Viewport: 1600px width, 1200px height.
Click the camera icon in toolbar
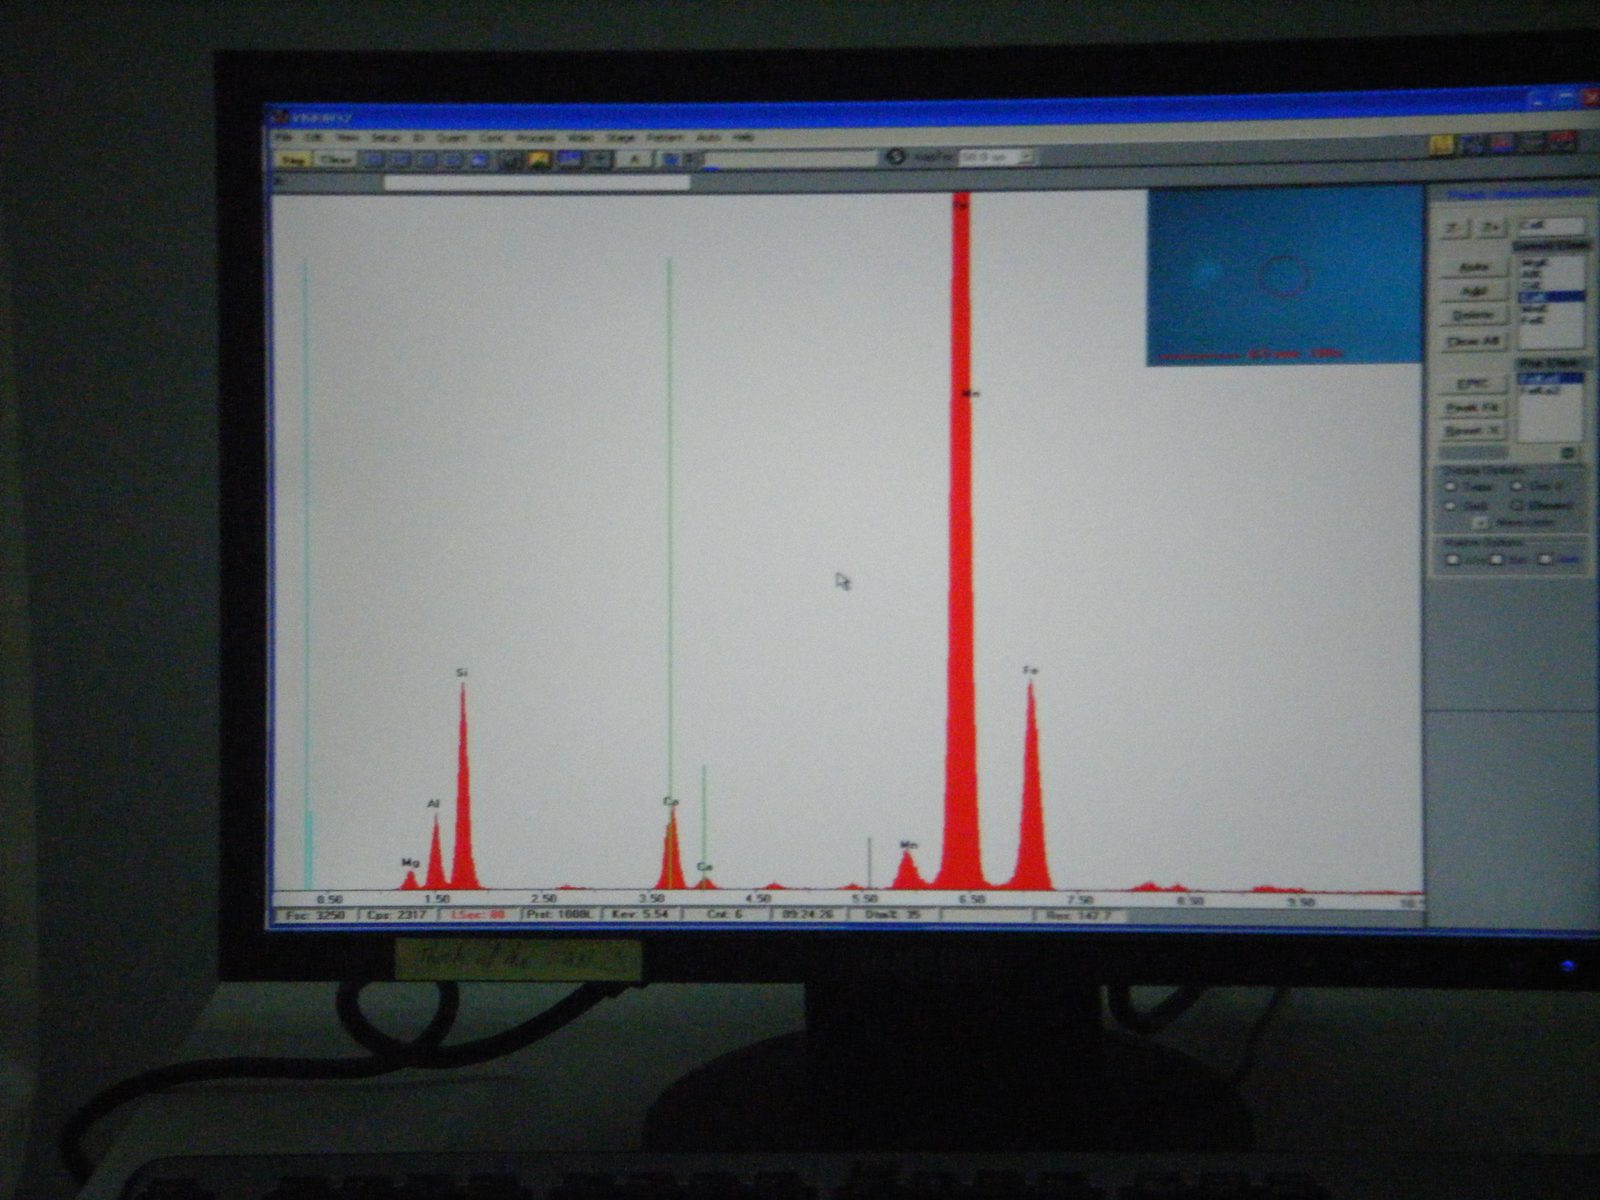click(511, 160)
